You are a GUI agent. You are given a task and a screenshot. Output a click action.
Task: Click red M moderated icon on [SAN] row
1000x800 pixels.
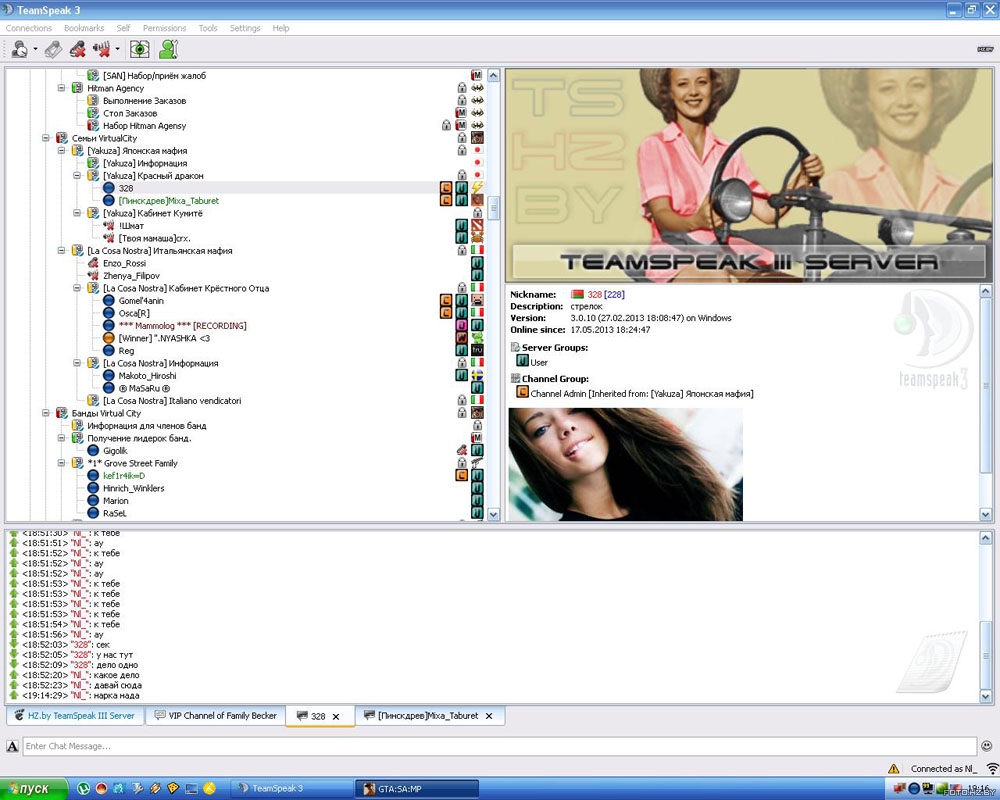pyautogui.click(x=477, y=75)
